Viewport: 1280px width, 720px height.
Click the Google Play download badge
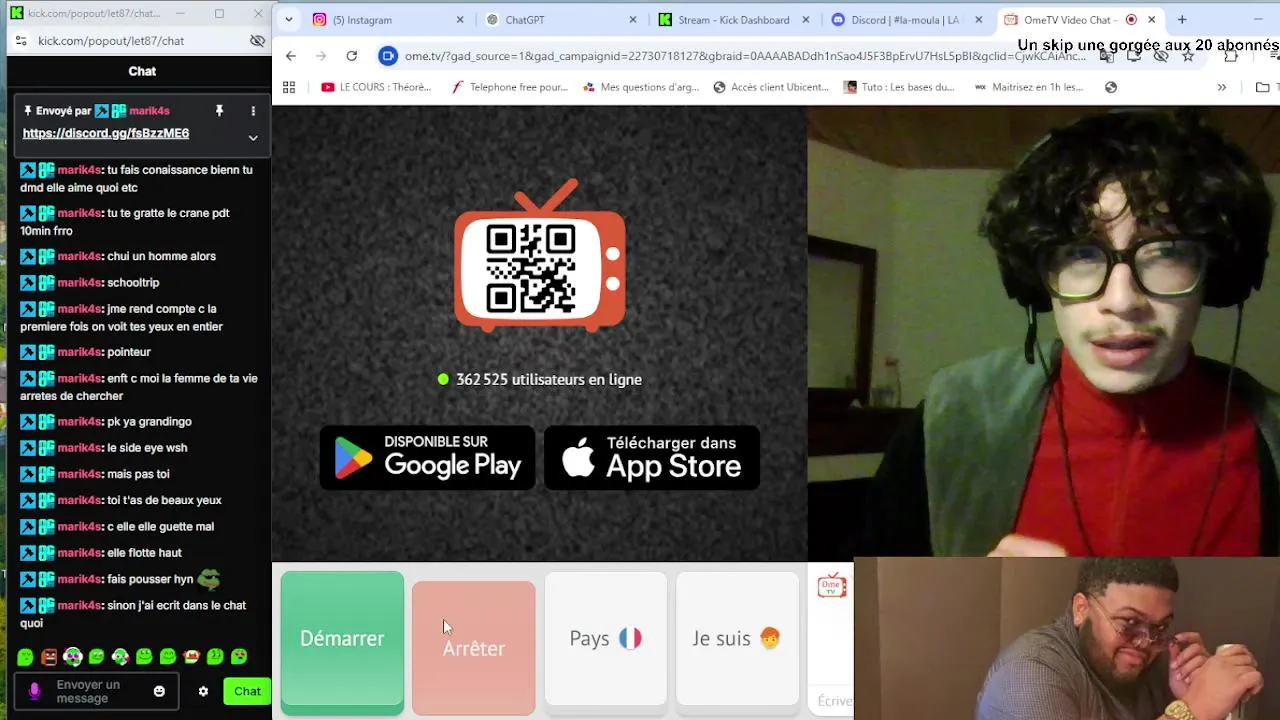coord(427,457)
